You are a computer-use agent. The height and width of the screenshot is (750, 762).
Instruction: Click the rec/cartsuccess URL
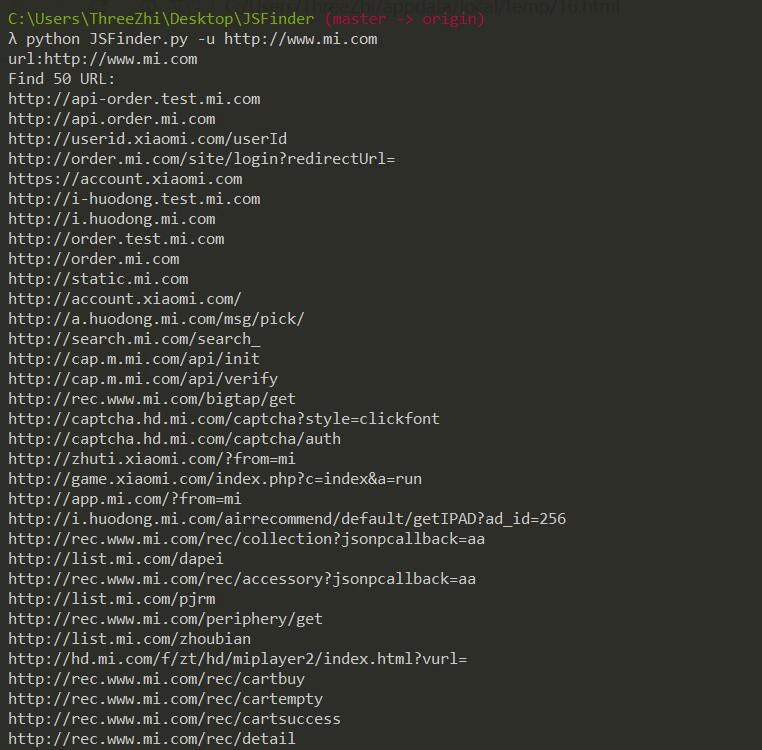coord(174,719)
